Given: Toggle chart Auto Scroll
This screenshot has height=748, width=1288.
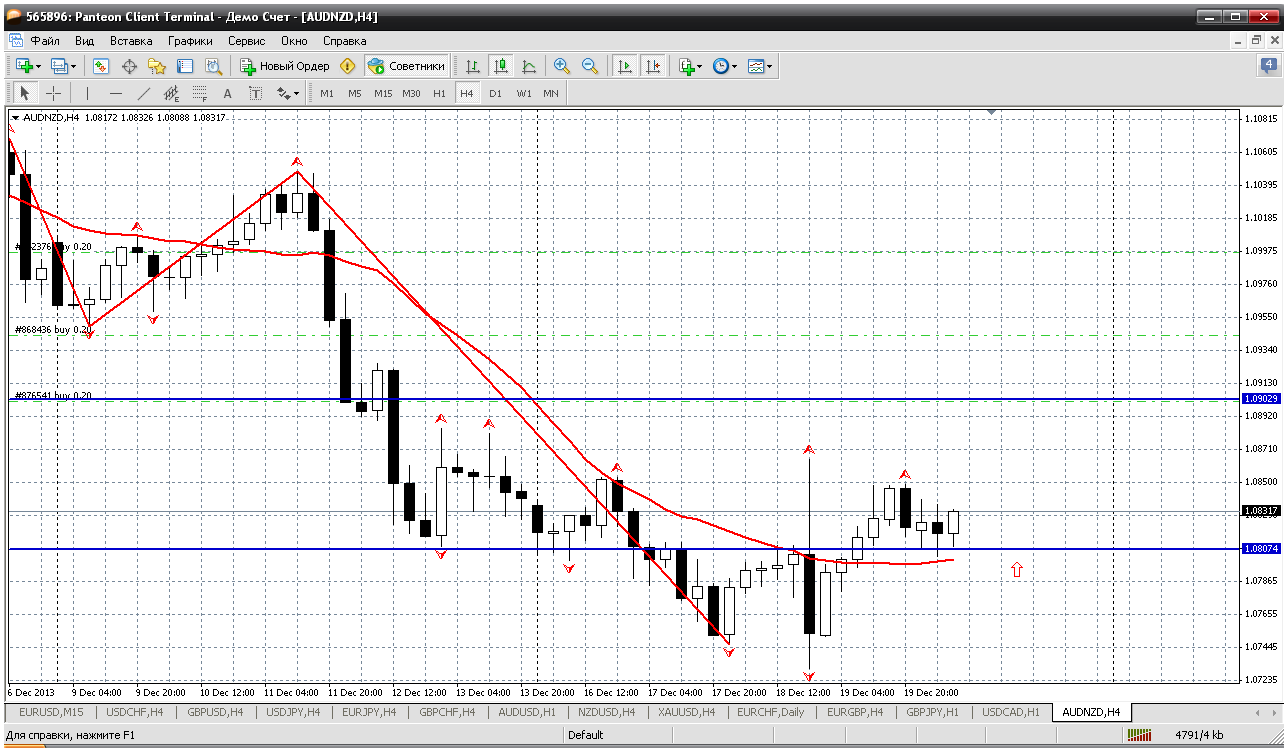Looking at the screenshot, I should point(625,66).
